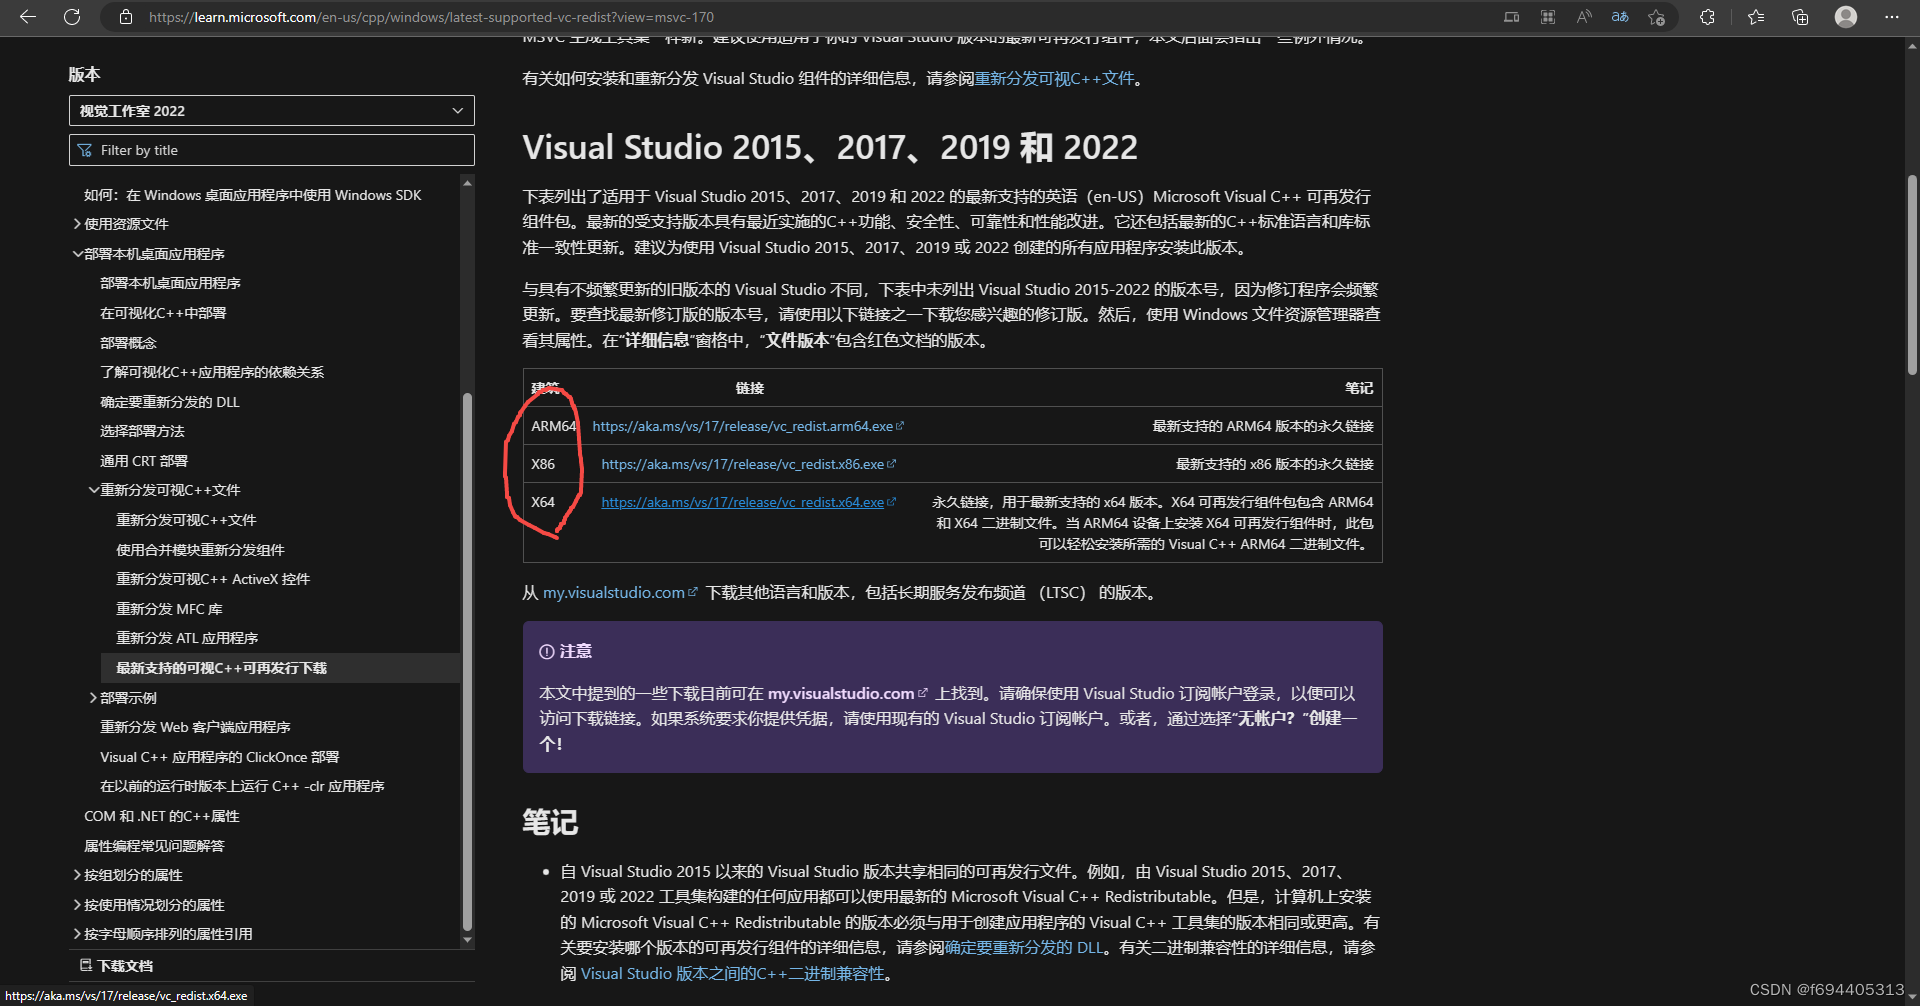This screenshot has width=1920, height=1006.
Task: Open the vc_redist.arm64.exe download link
Action: pos(742,426)
